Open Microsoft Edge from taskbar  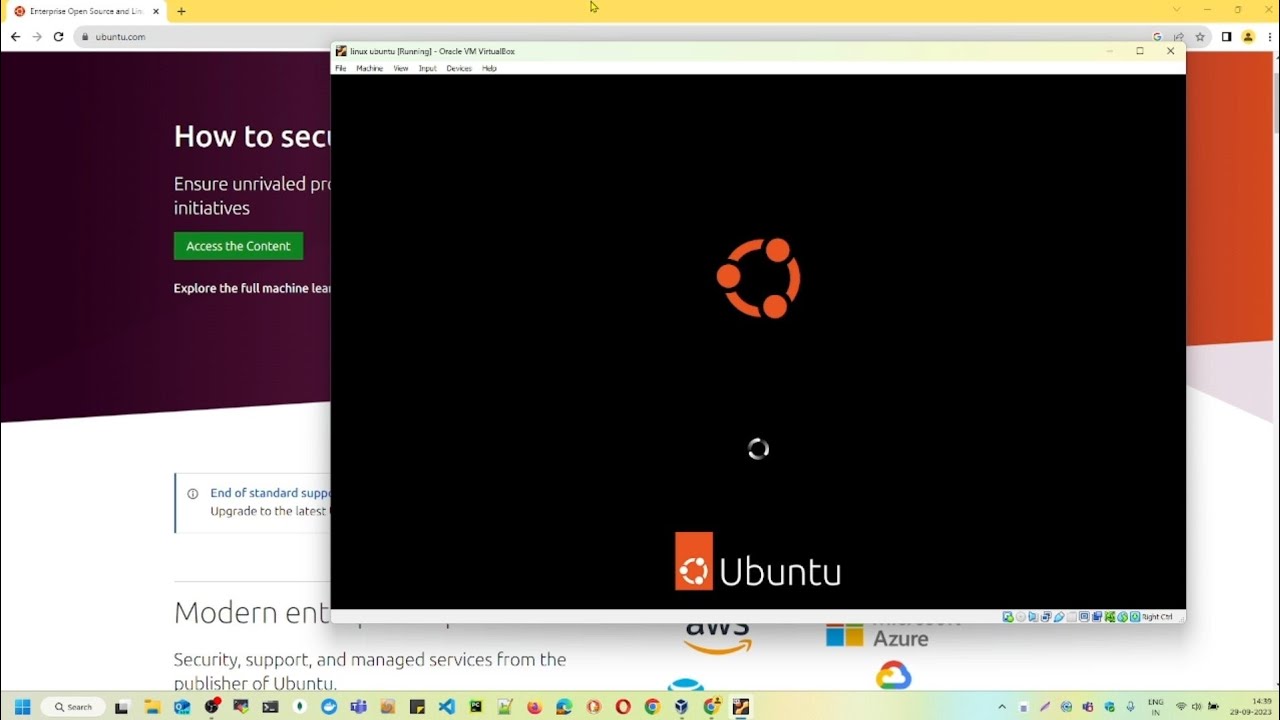coord(563,707)
